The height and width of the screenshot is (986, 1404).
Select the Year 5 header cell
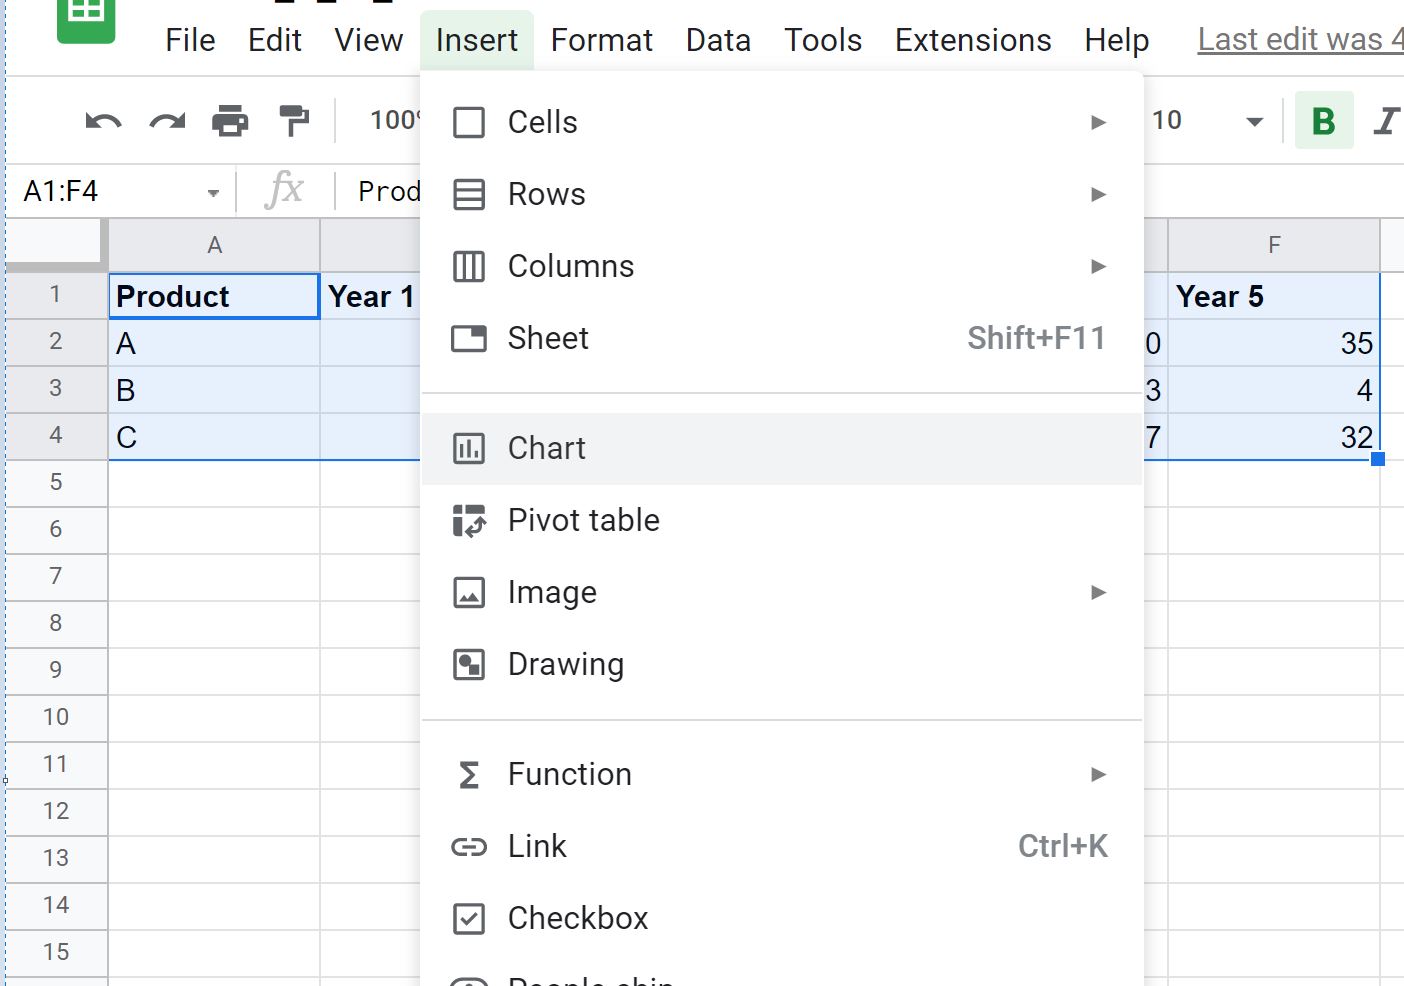click(1274, 296)
